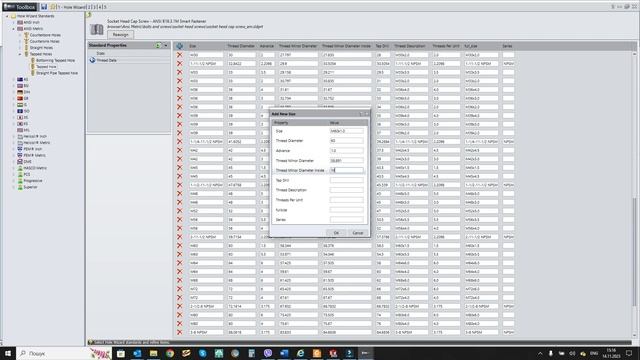This screenshot has width=640, height=360.
Task: Save Toolbox settings with the floppy icon
Action: pyautogui.click(x=44, y=7)
